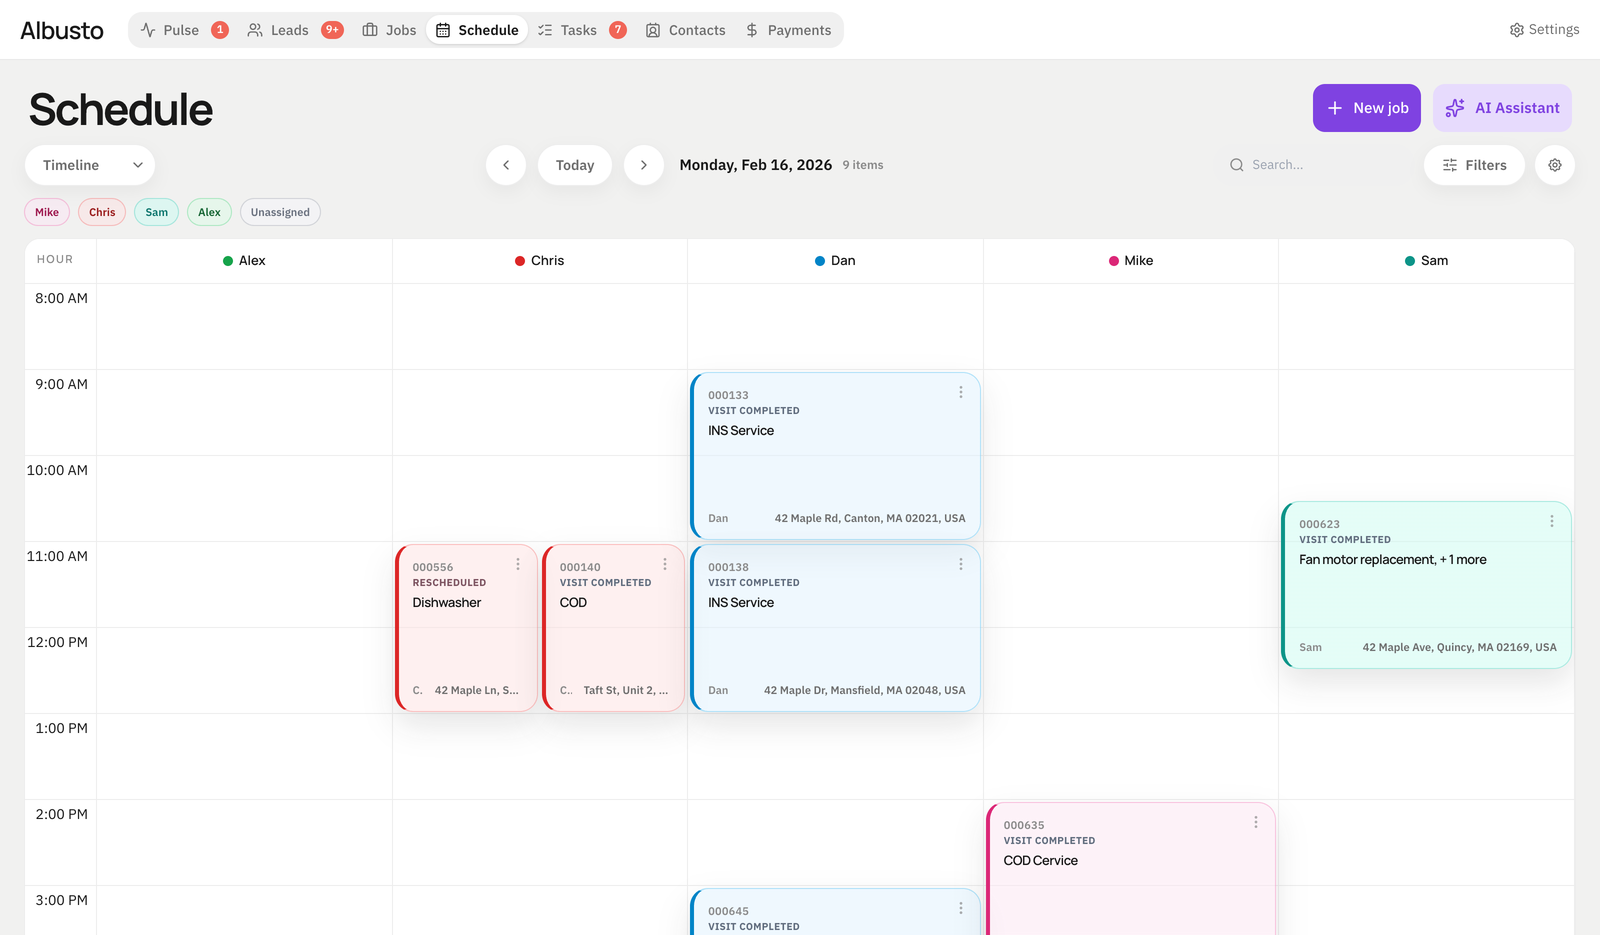Open options menu for job 000138

[961, 565]
